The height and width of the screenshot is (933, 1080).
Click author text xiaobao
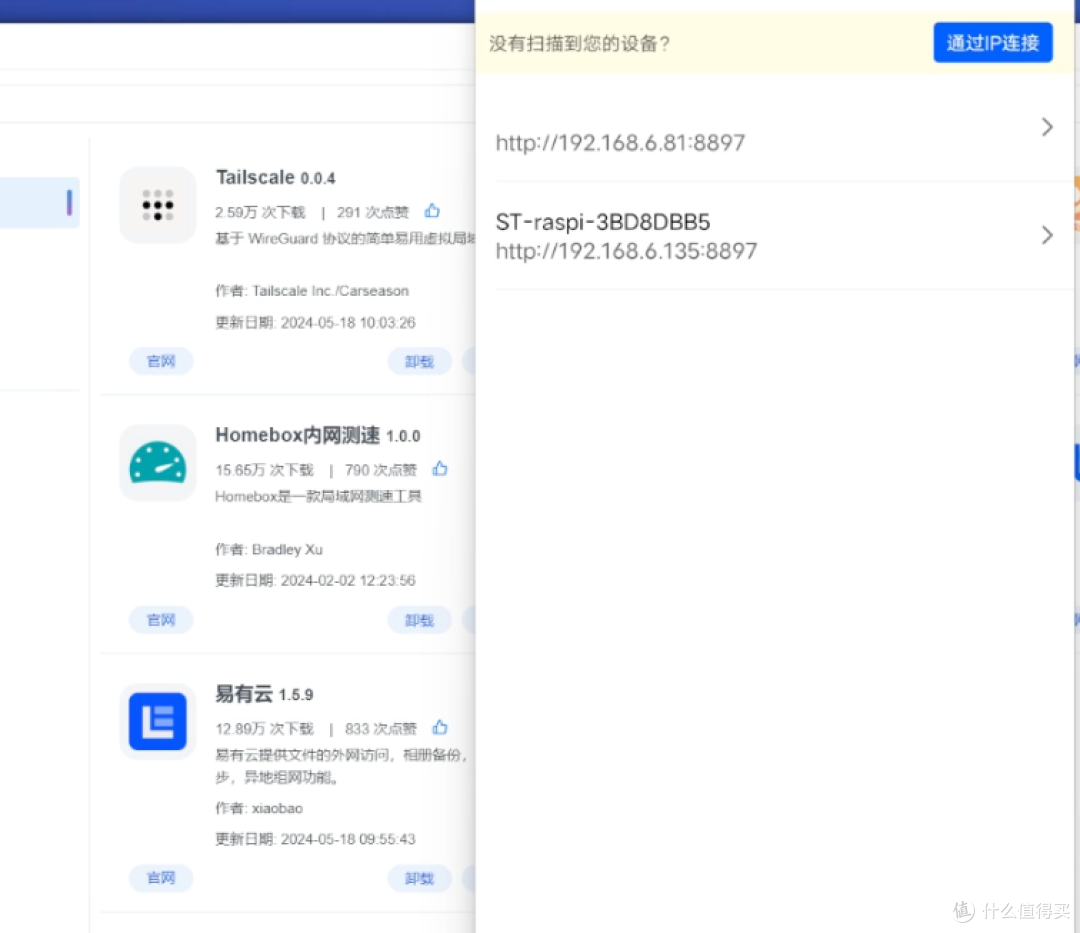pos(277,808)
